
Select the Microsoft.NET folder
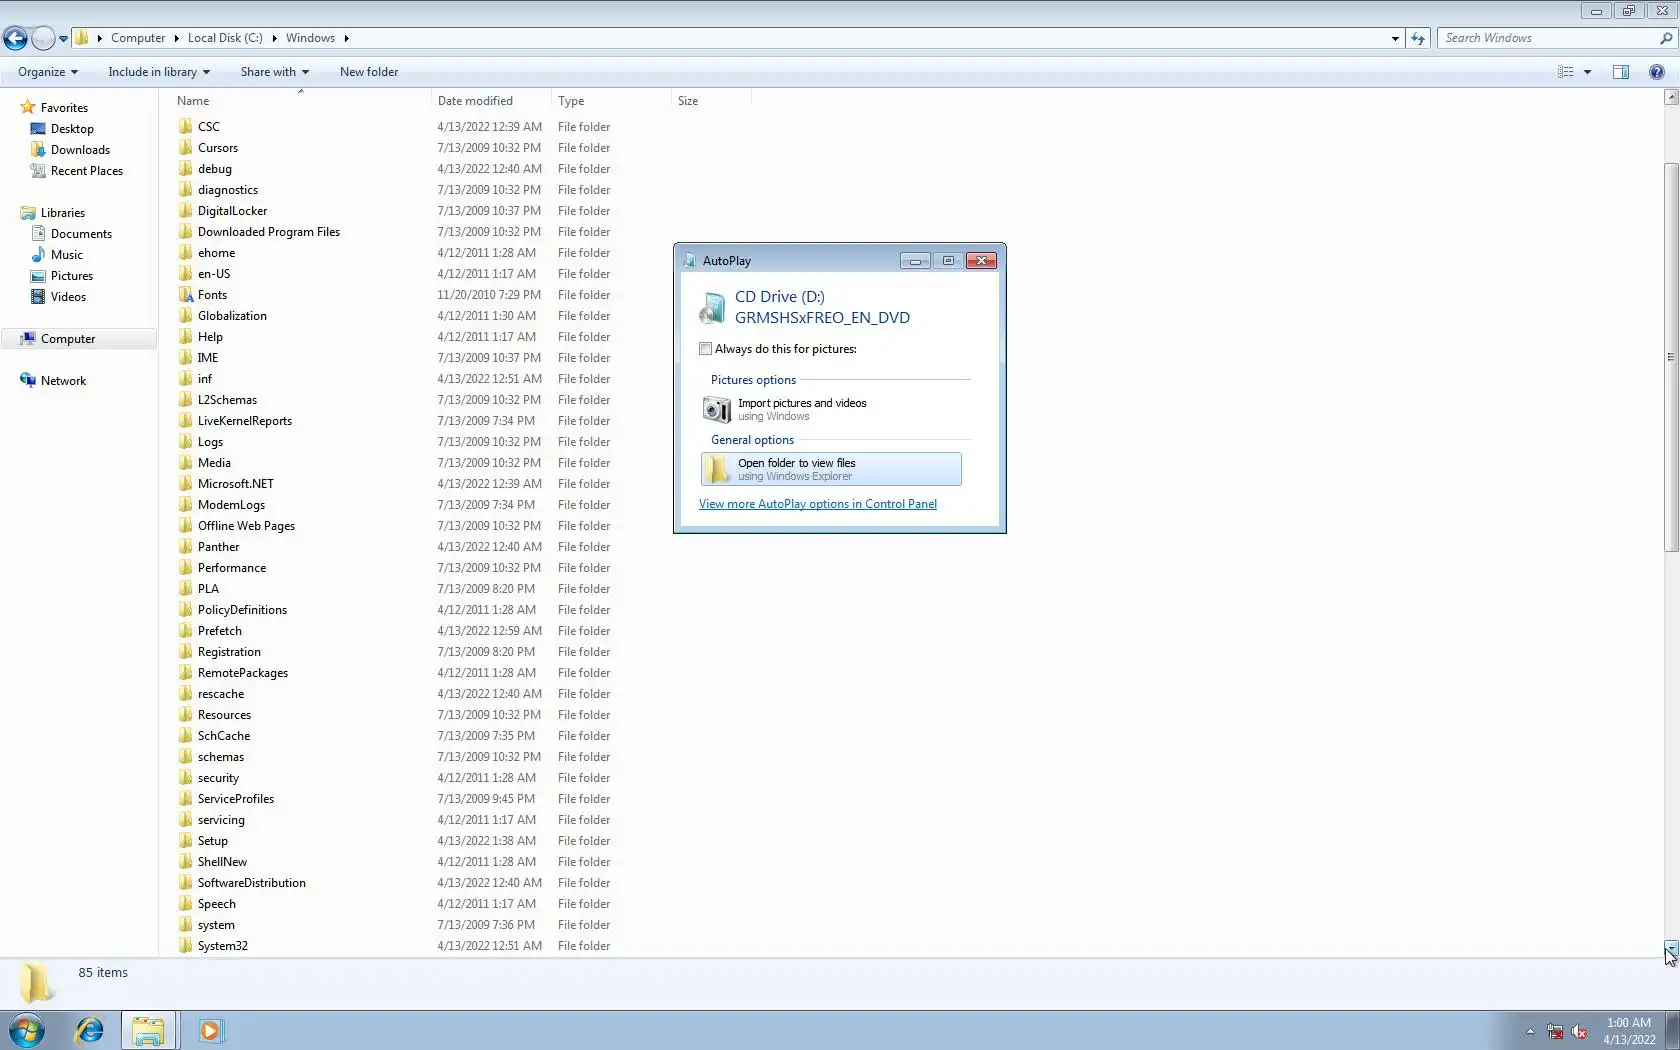pos(236,484)
